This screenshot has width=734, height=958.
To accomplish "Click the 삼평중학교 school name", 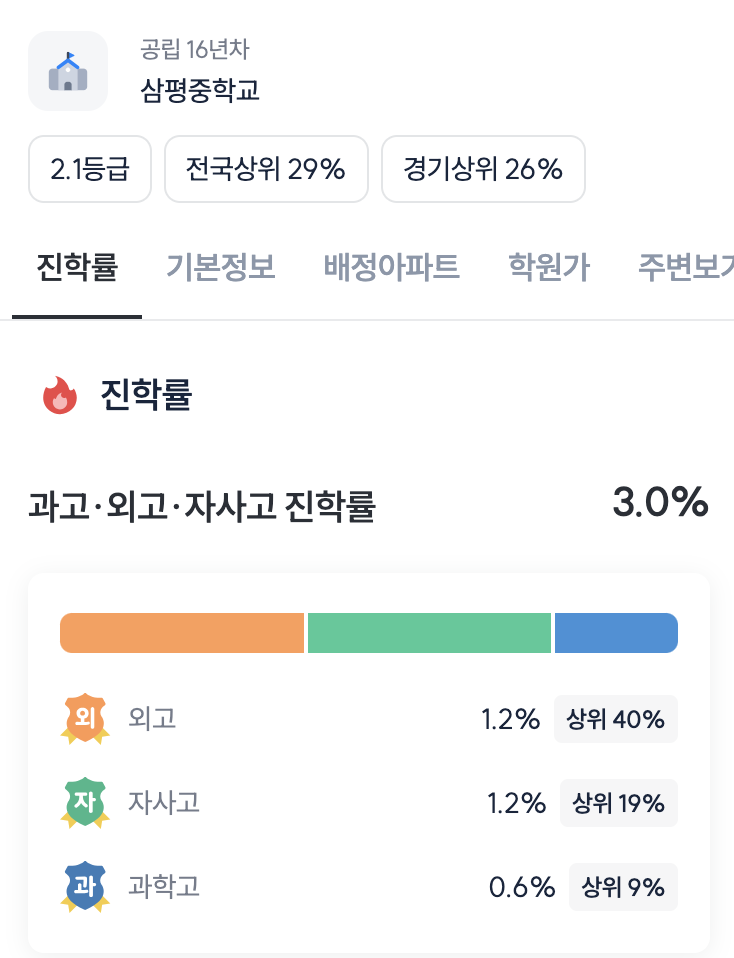I will click(x=201, y=91).
